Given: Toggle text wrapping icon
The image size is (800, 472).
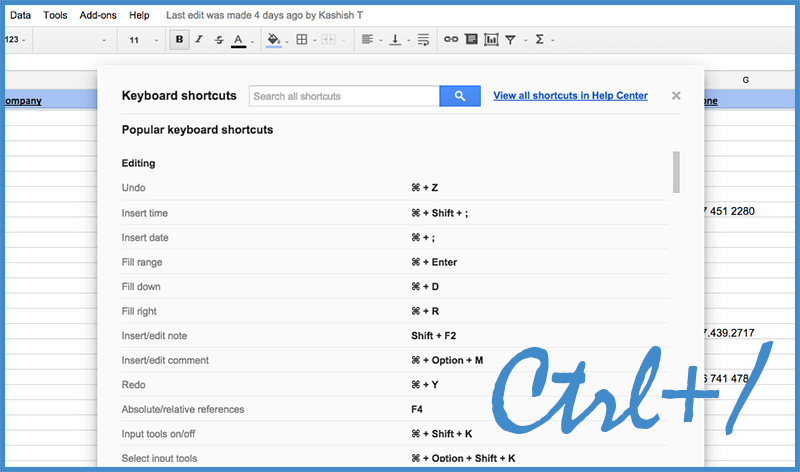Looking at the screenshot, I should point(423,40).
